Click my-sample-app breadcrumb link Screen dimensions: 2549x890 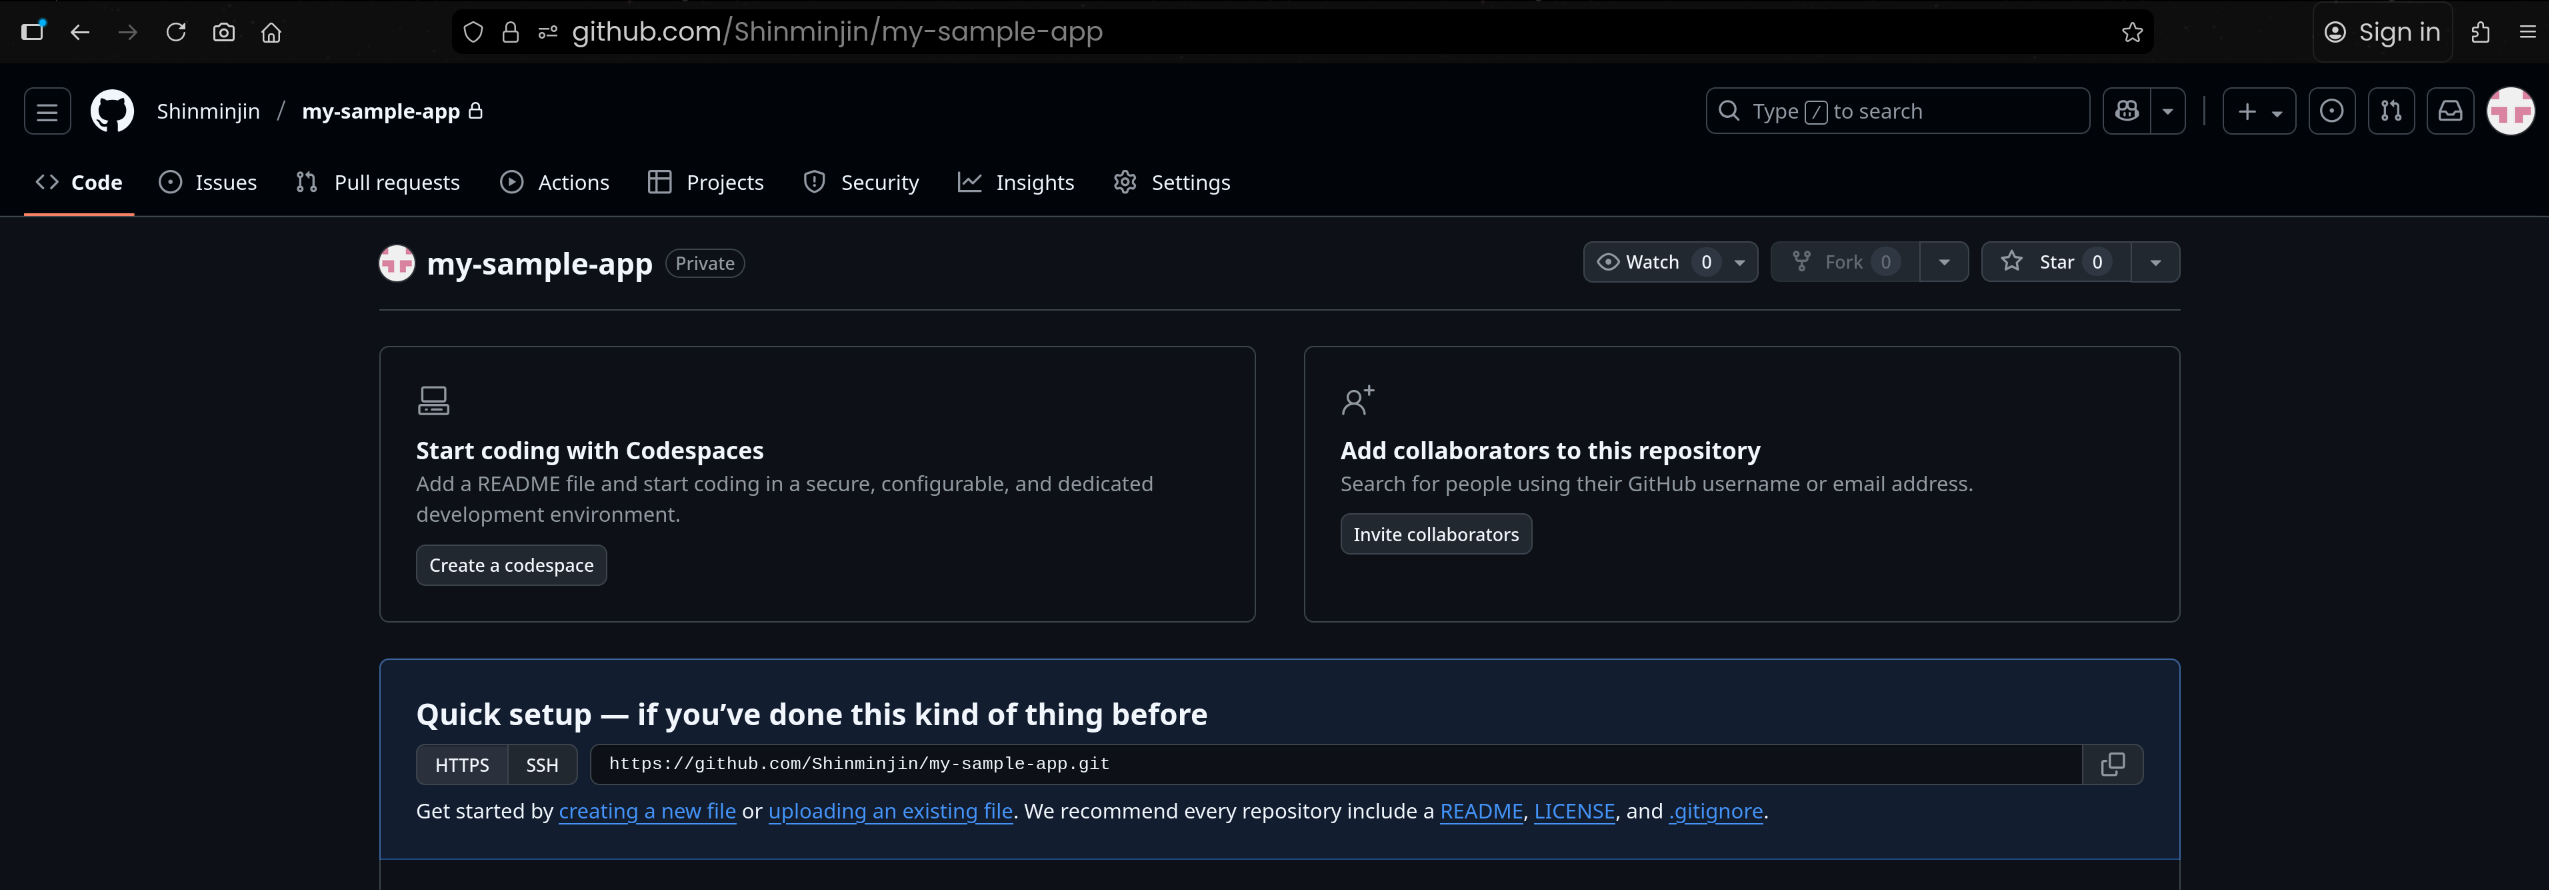point(381,111)
